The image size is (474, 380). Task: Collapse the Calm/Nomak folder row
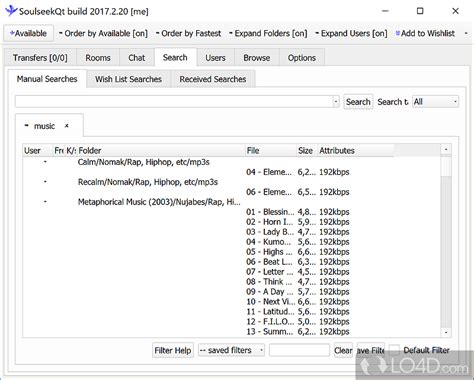point(45,162)
